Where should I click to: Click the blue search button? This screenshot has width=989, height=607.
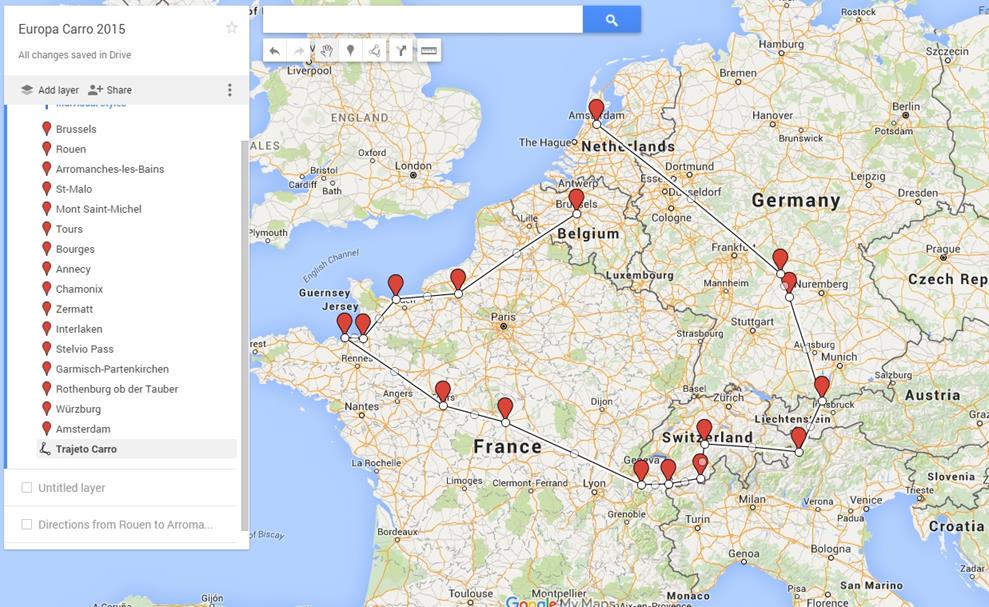pyautogui.click(x=611, y=20)
